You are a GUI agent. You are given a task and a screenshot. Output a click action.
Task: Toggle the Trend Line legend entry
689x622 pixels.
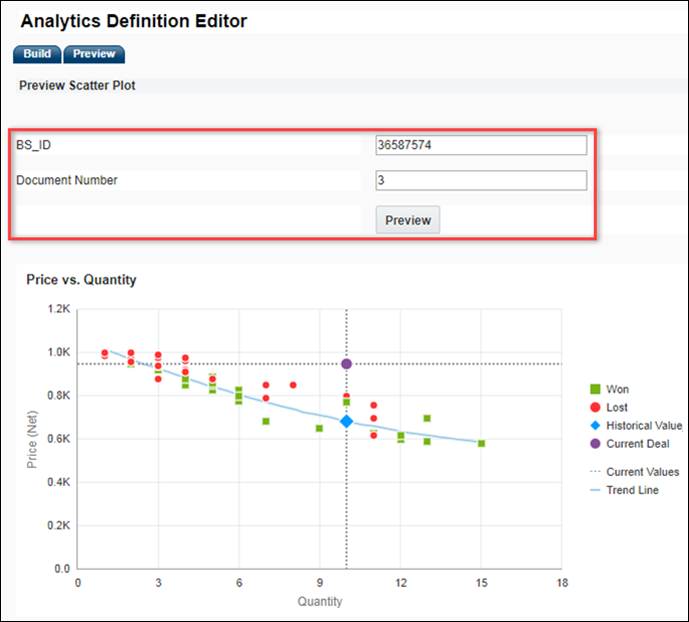coord(624,490)
